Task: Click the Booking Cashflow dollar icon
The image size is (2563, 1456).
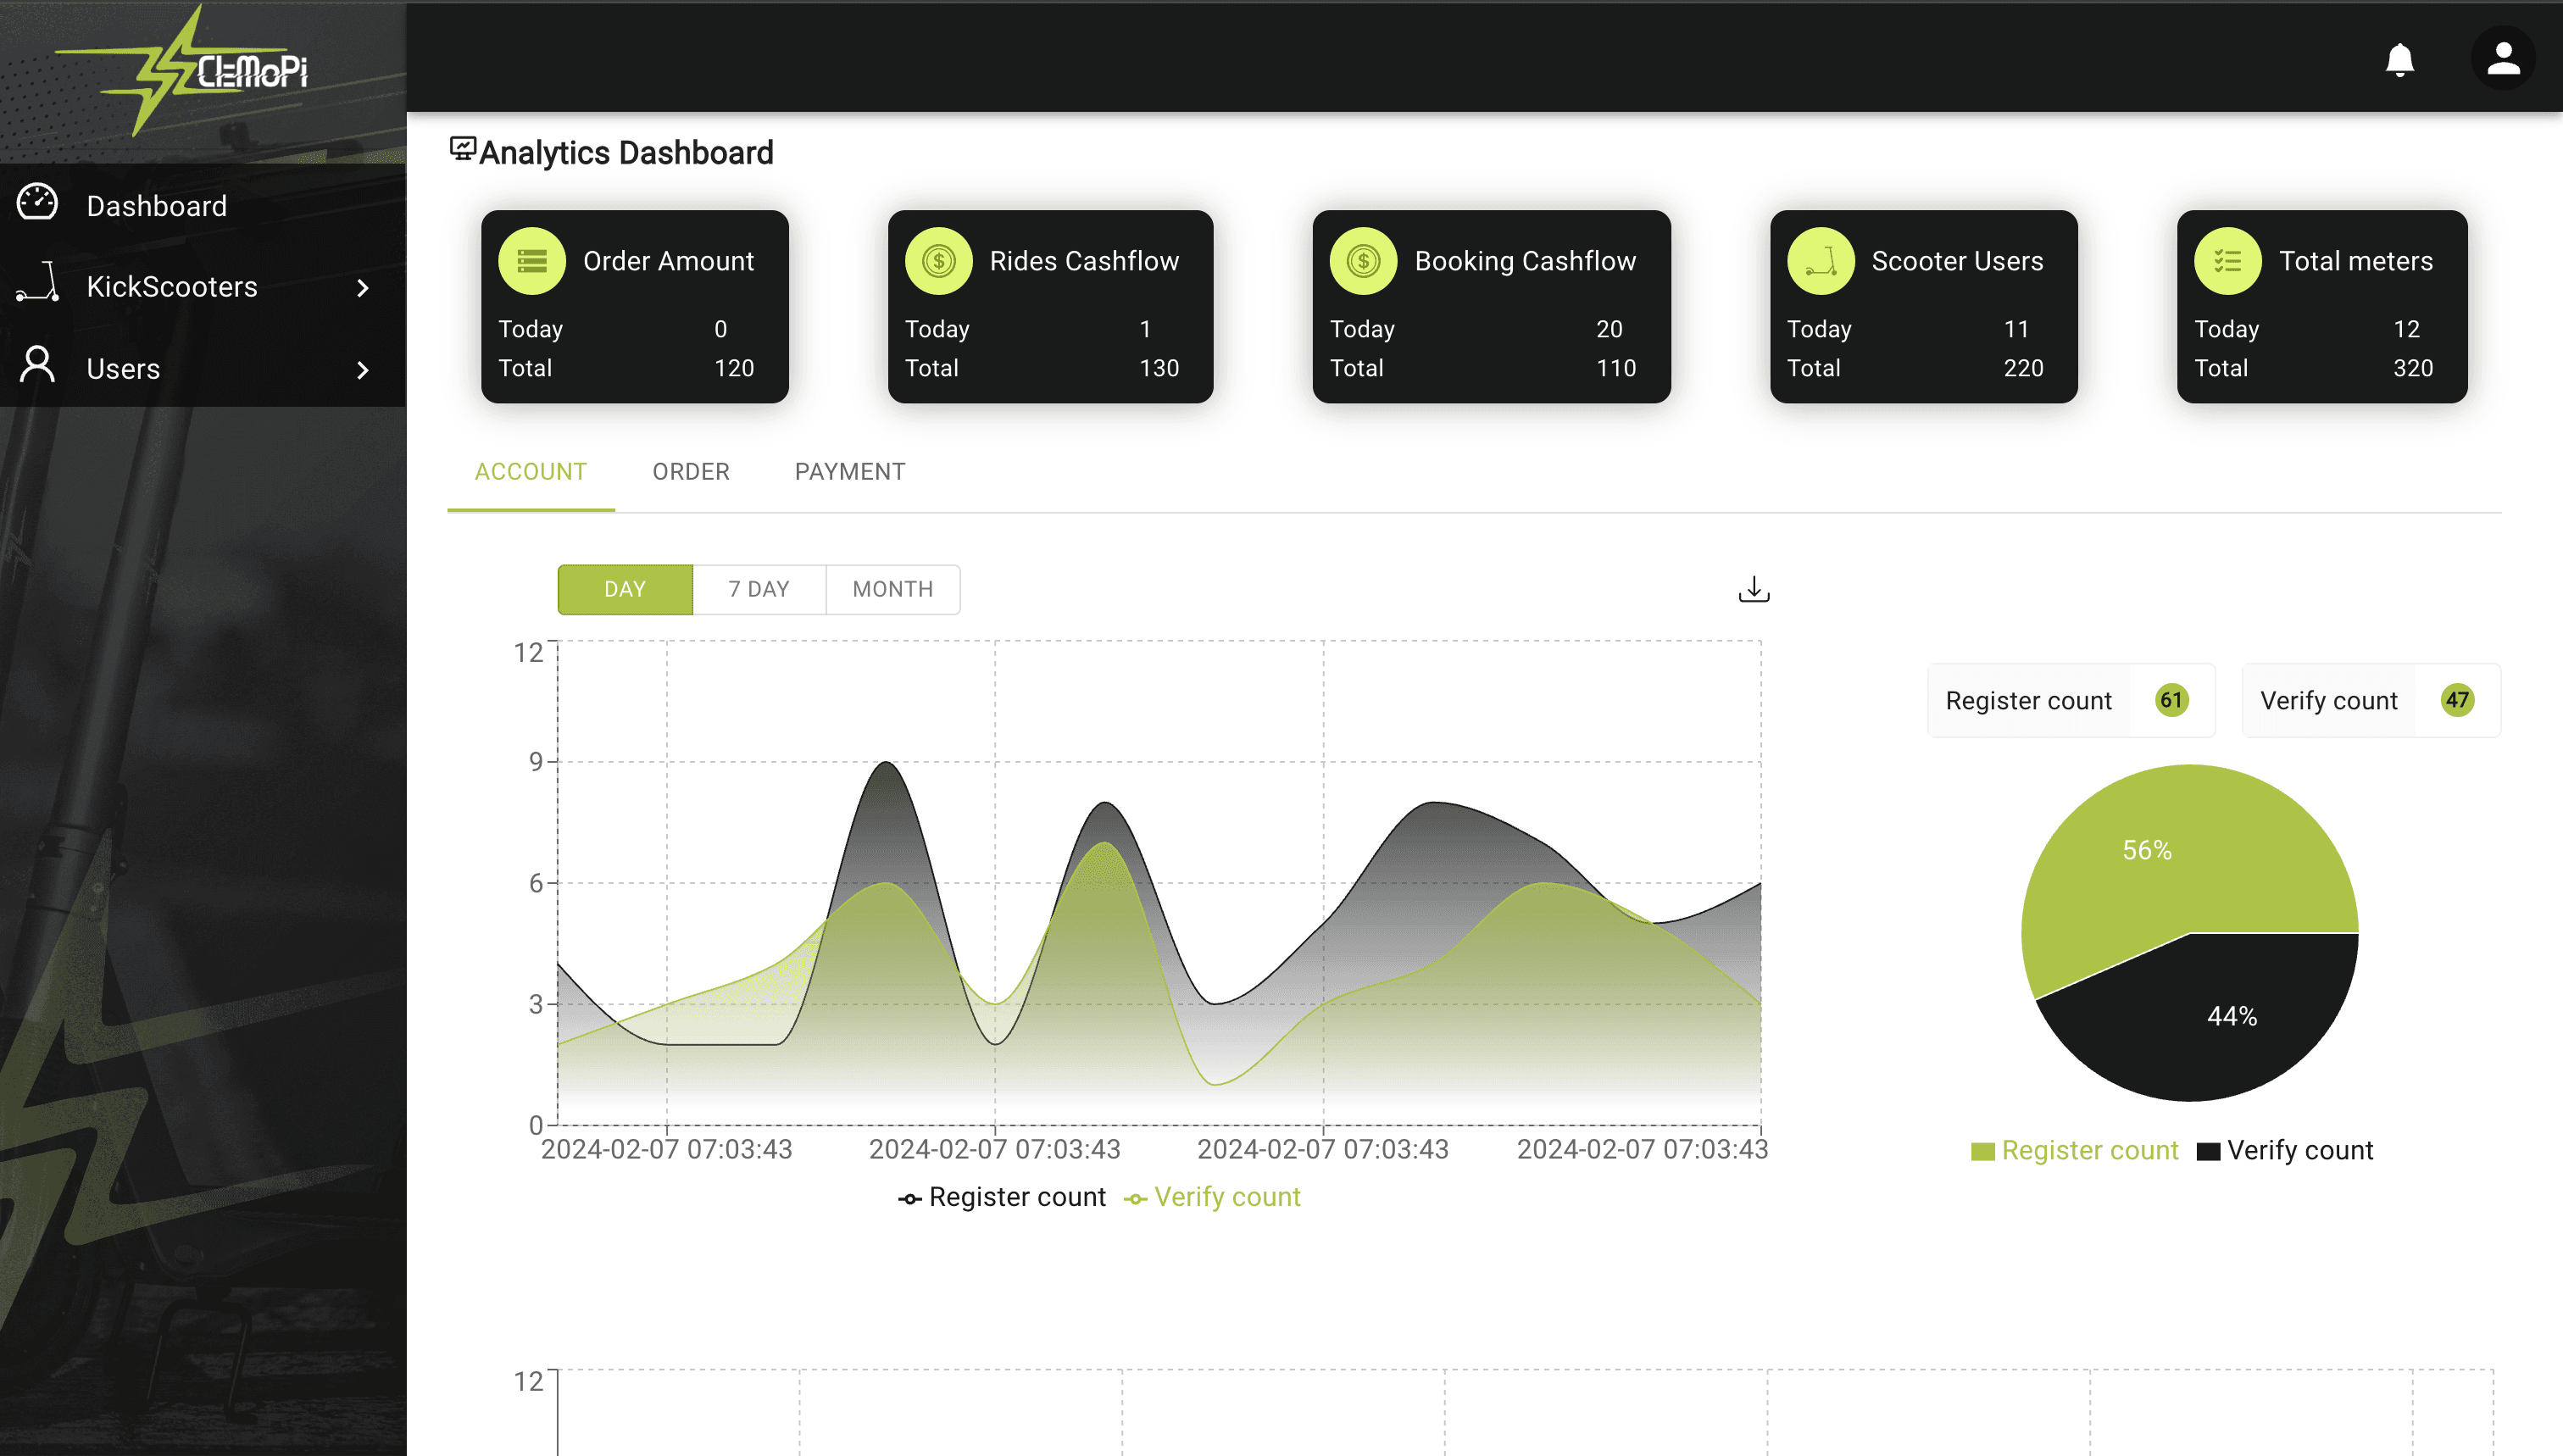Action: point(1362,260)
